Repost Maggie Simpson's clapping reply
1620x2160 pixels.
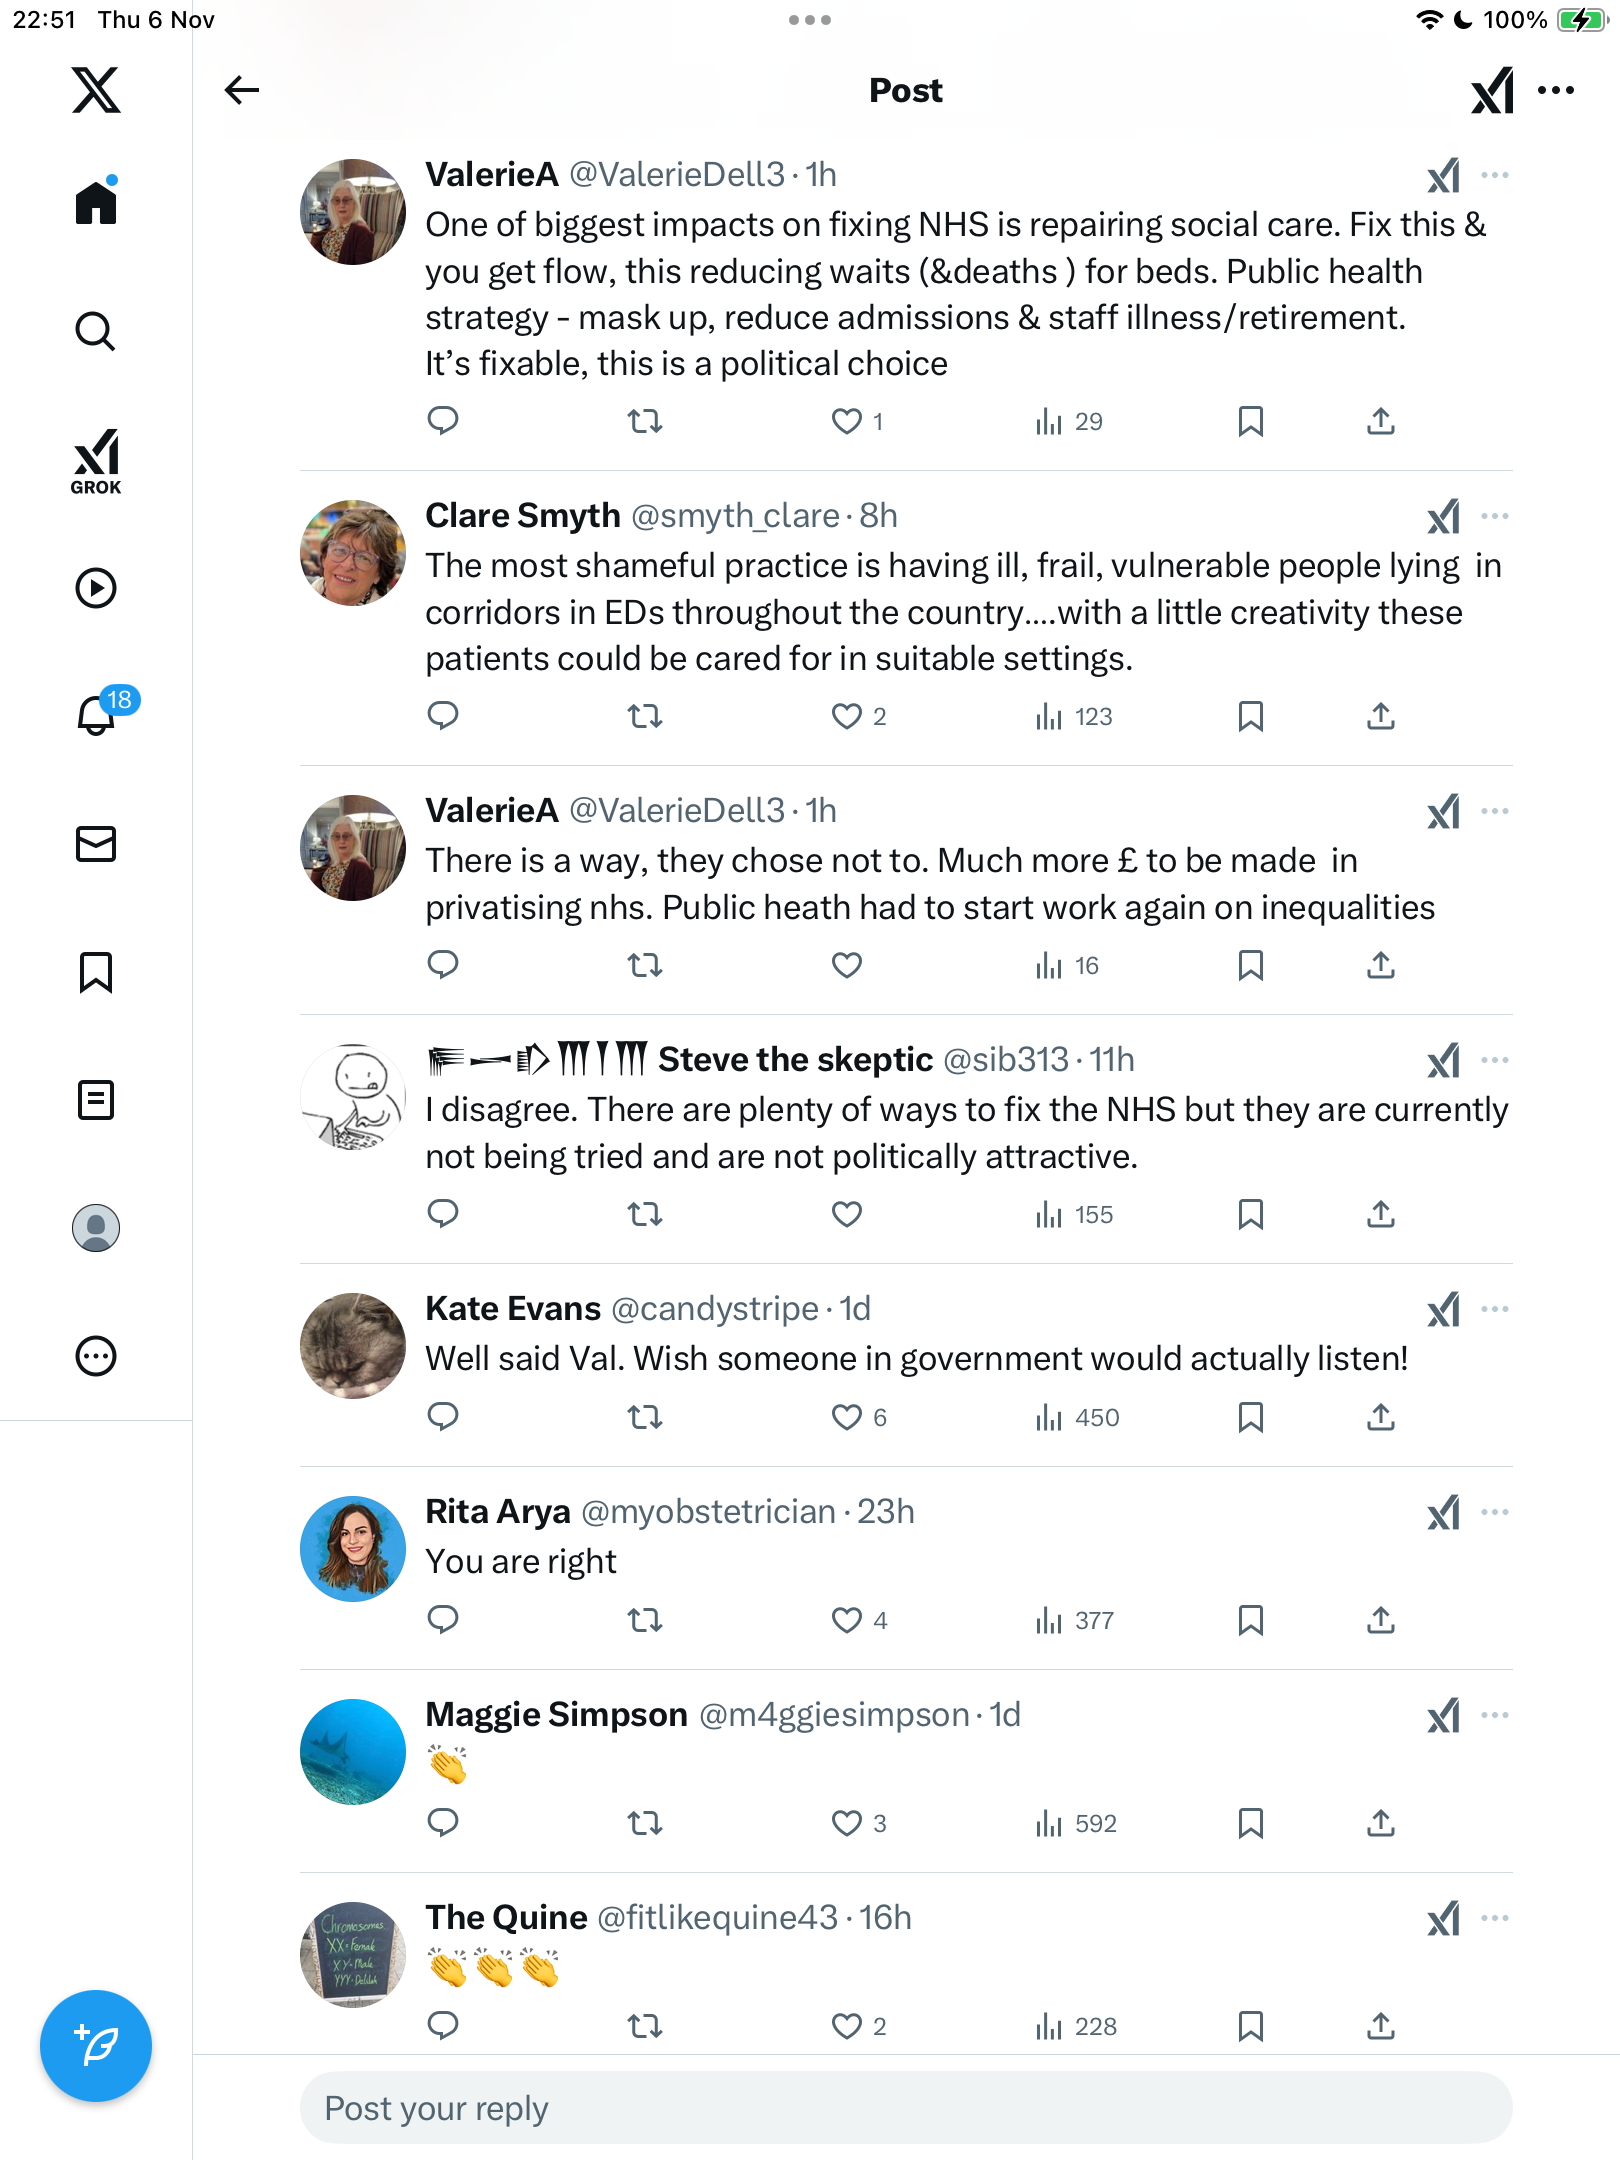coord(645,1823)
